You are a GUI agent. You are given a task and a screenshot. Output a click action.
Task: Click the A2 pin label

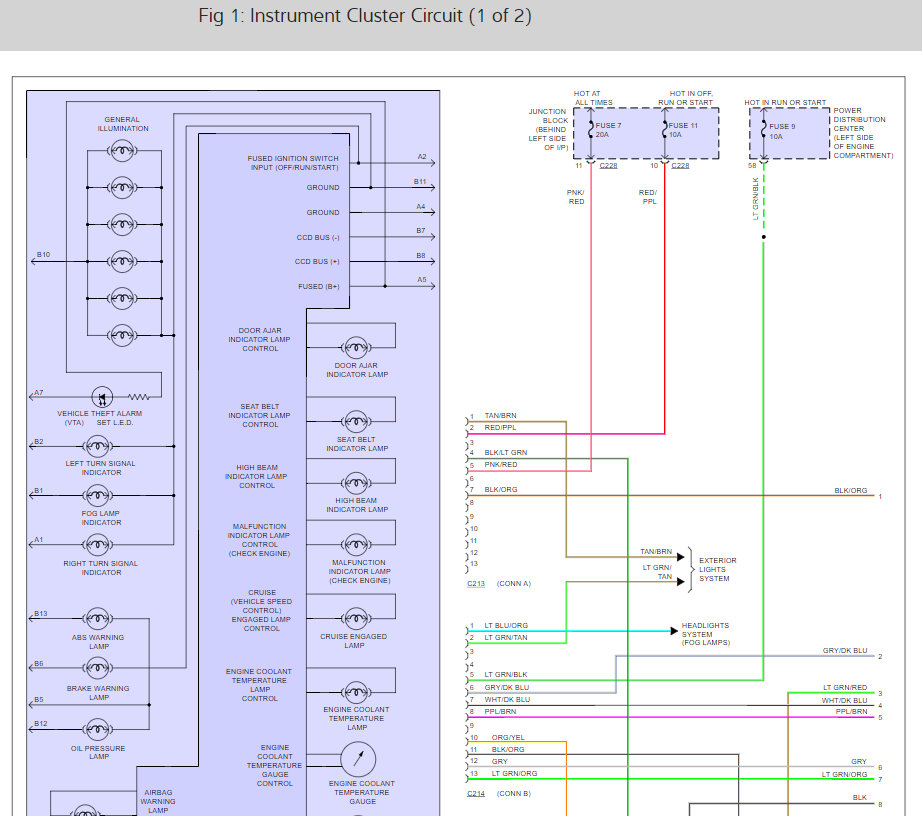(422, 156)
